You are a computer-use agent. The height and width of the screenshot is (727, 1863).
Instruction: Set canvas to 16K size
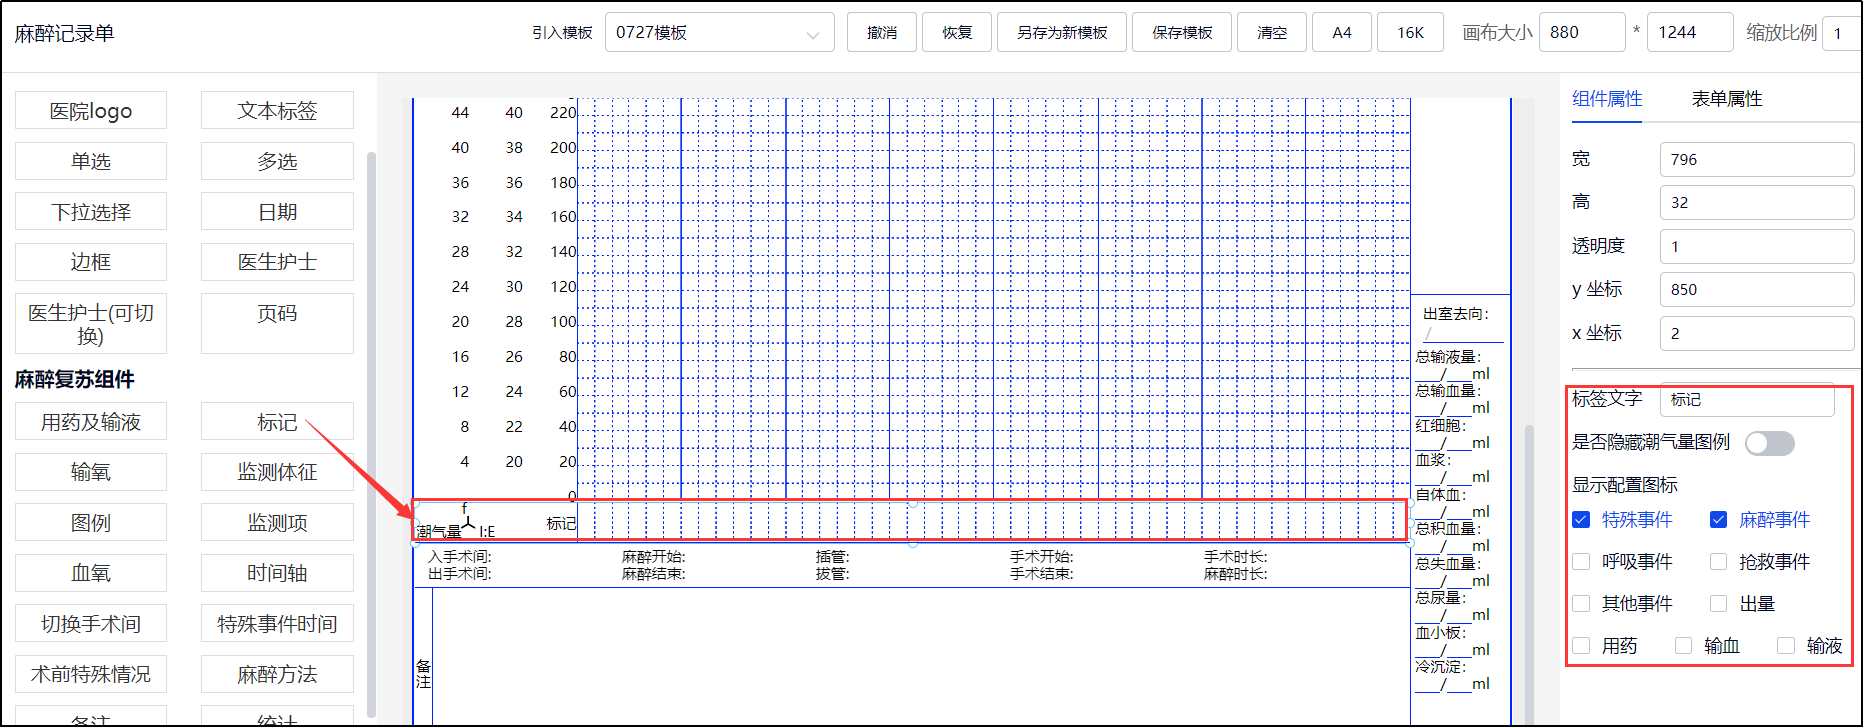tap(1410, 32)
